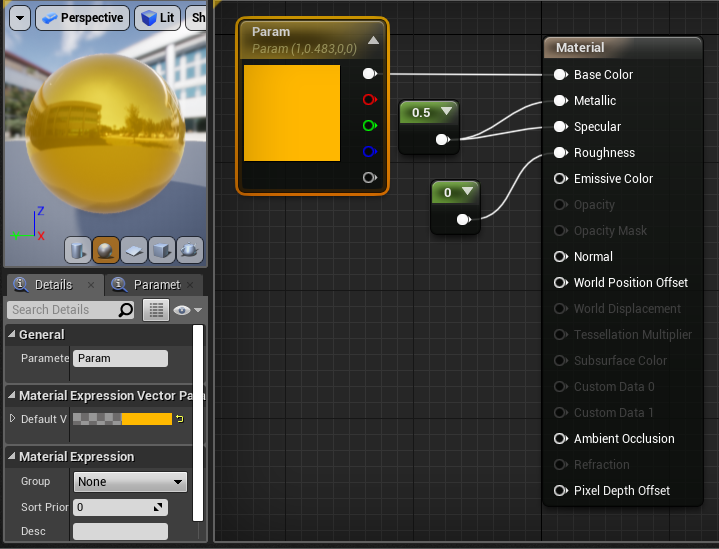
Task: Reset Default Value to default arrow
Action: pos(180,419)
